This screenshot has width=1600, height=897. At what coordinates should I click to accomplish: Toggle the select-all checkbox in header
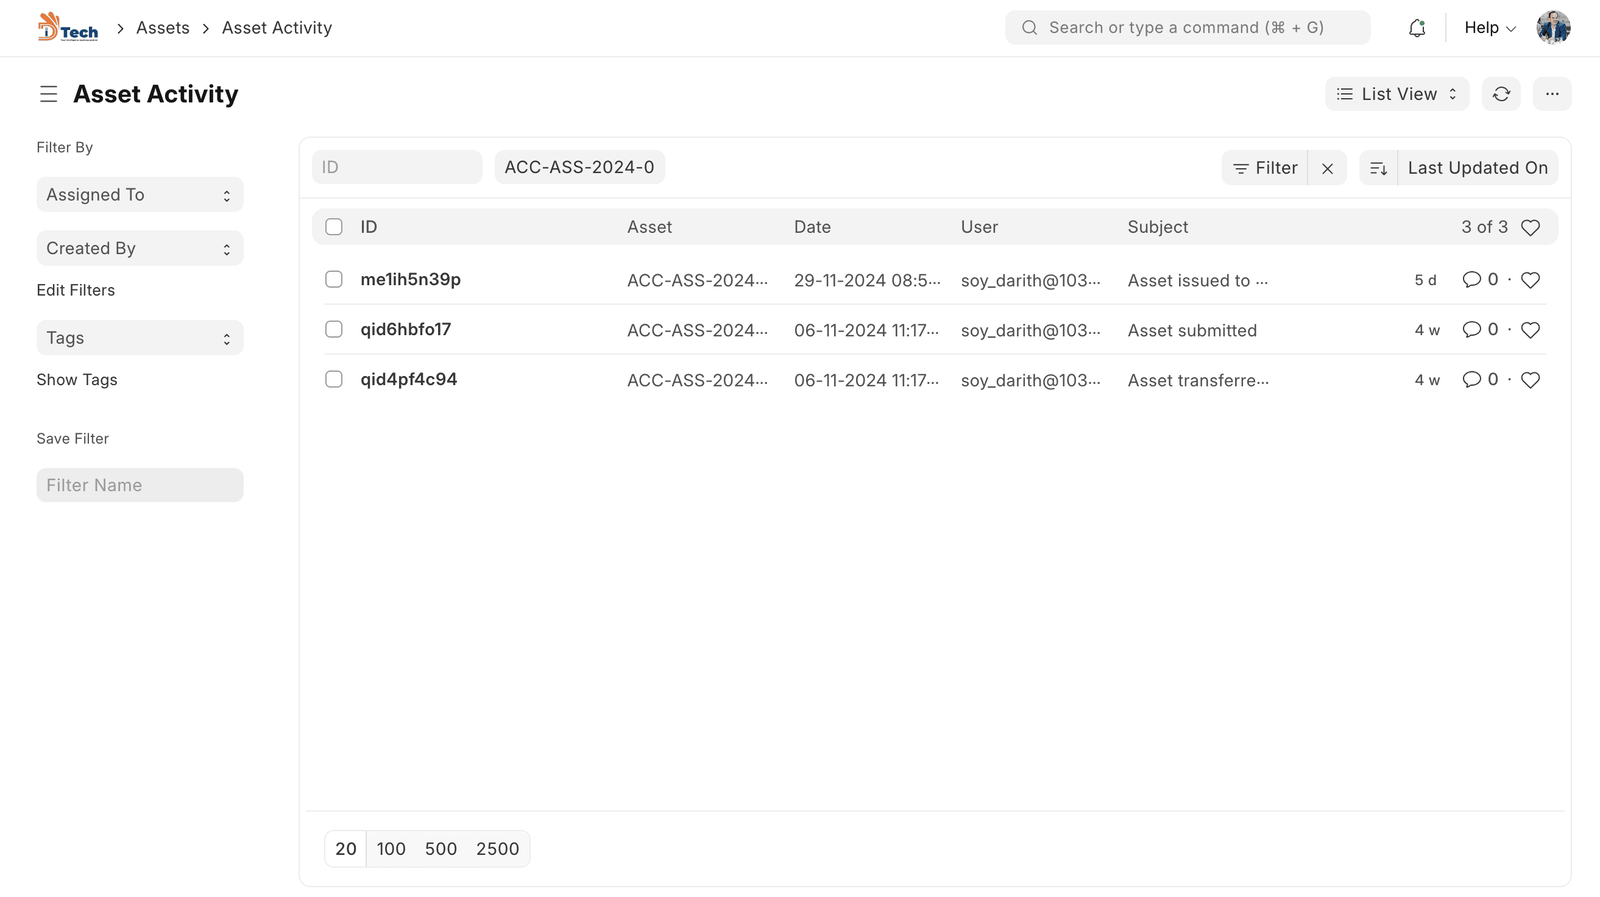pyautogui.click(x=334, y=227)
